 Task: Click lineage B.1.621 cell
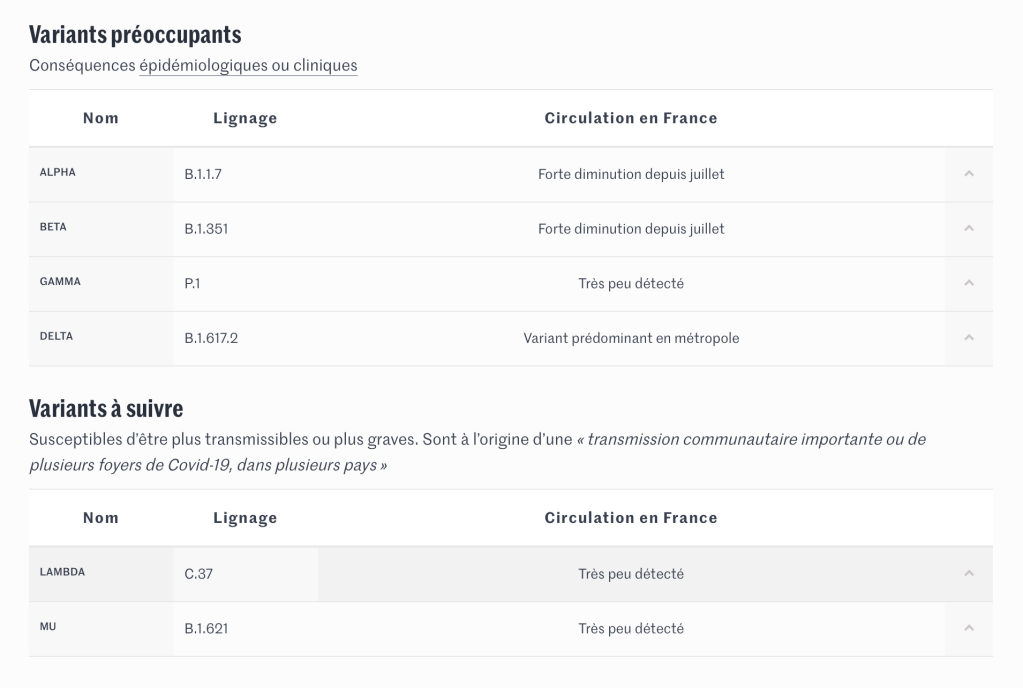click(206, 629)
